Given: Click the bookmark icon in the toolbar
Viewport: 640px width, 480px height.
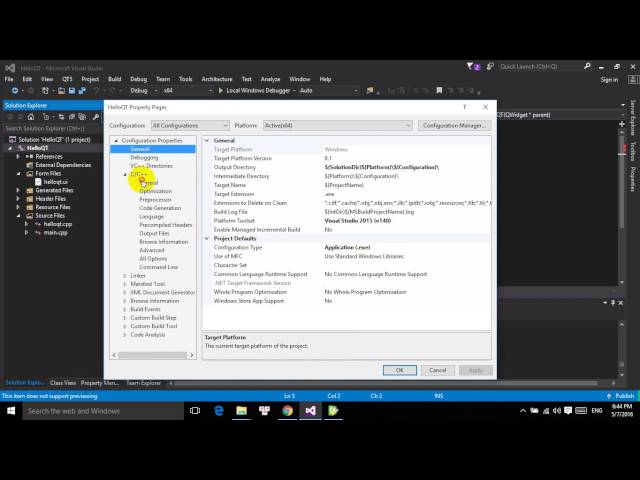Looking at the screenshot, I should 439,91.
